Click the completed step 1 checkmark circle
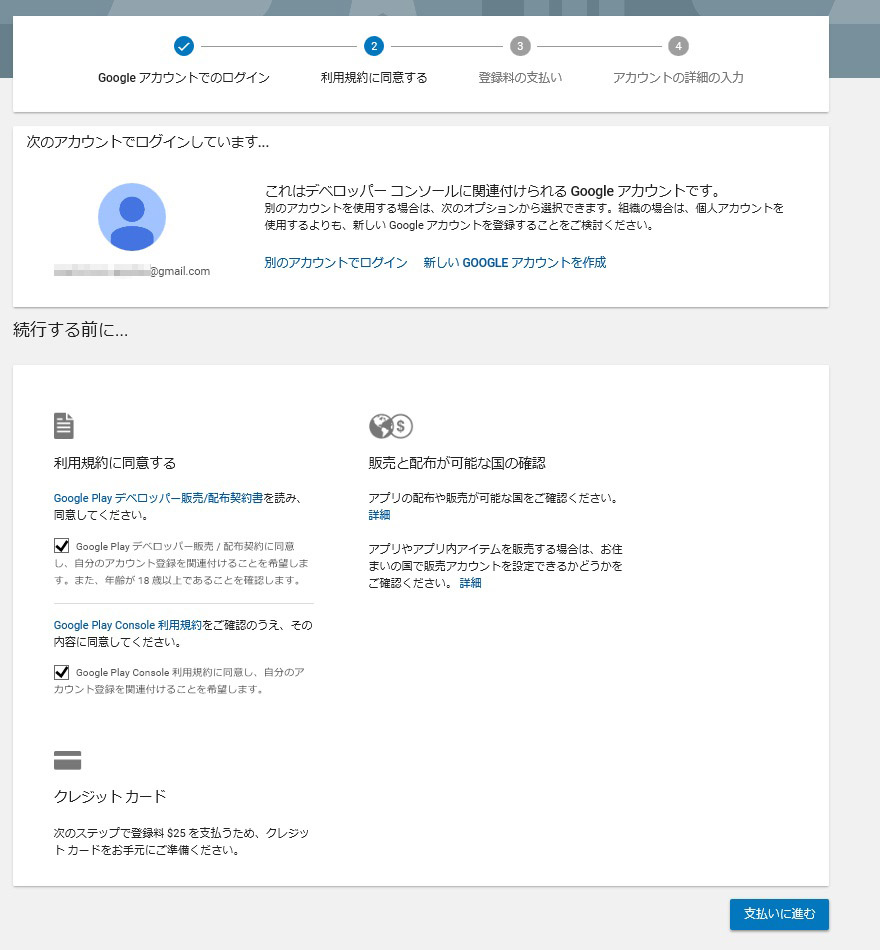This screenshot has width=880, height=950. pos(184,46)
